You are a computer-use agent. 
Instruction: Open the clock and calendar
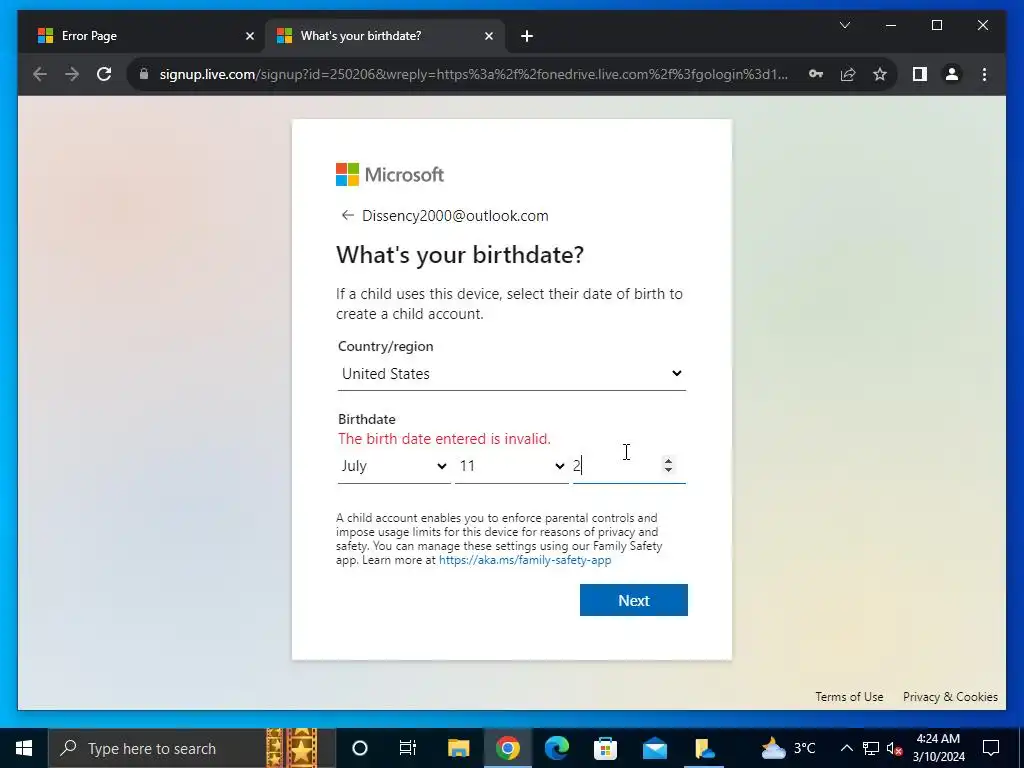point(938,748)
